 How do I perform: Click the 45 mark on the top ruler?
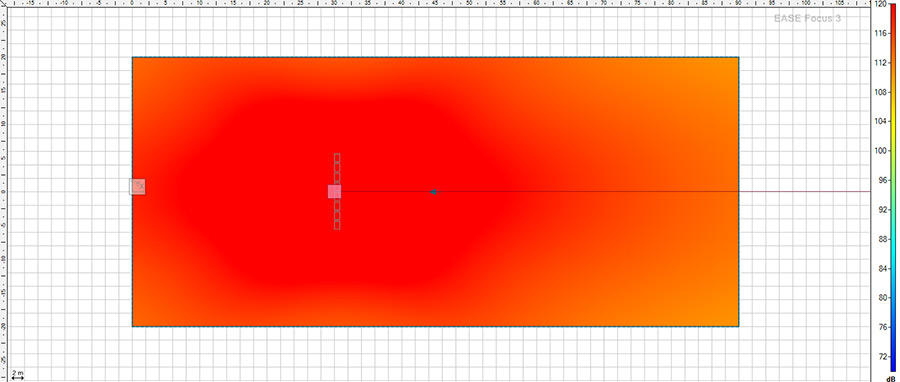pos(435,3)
